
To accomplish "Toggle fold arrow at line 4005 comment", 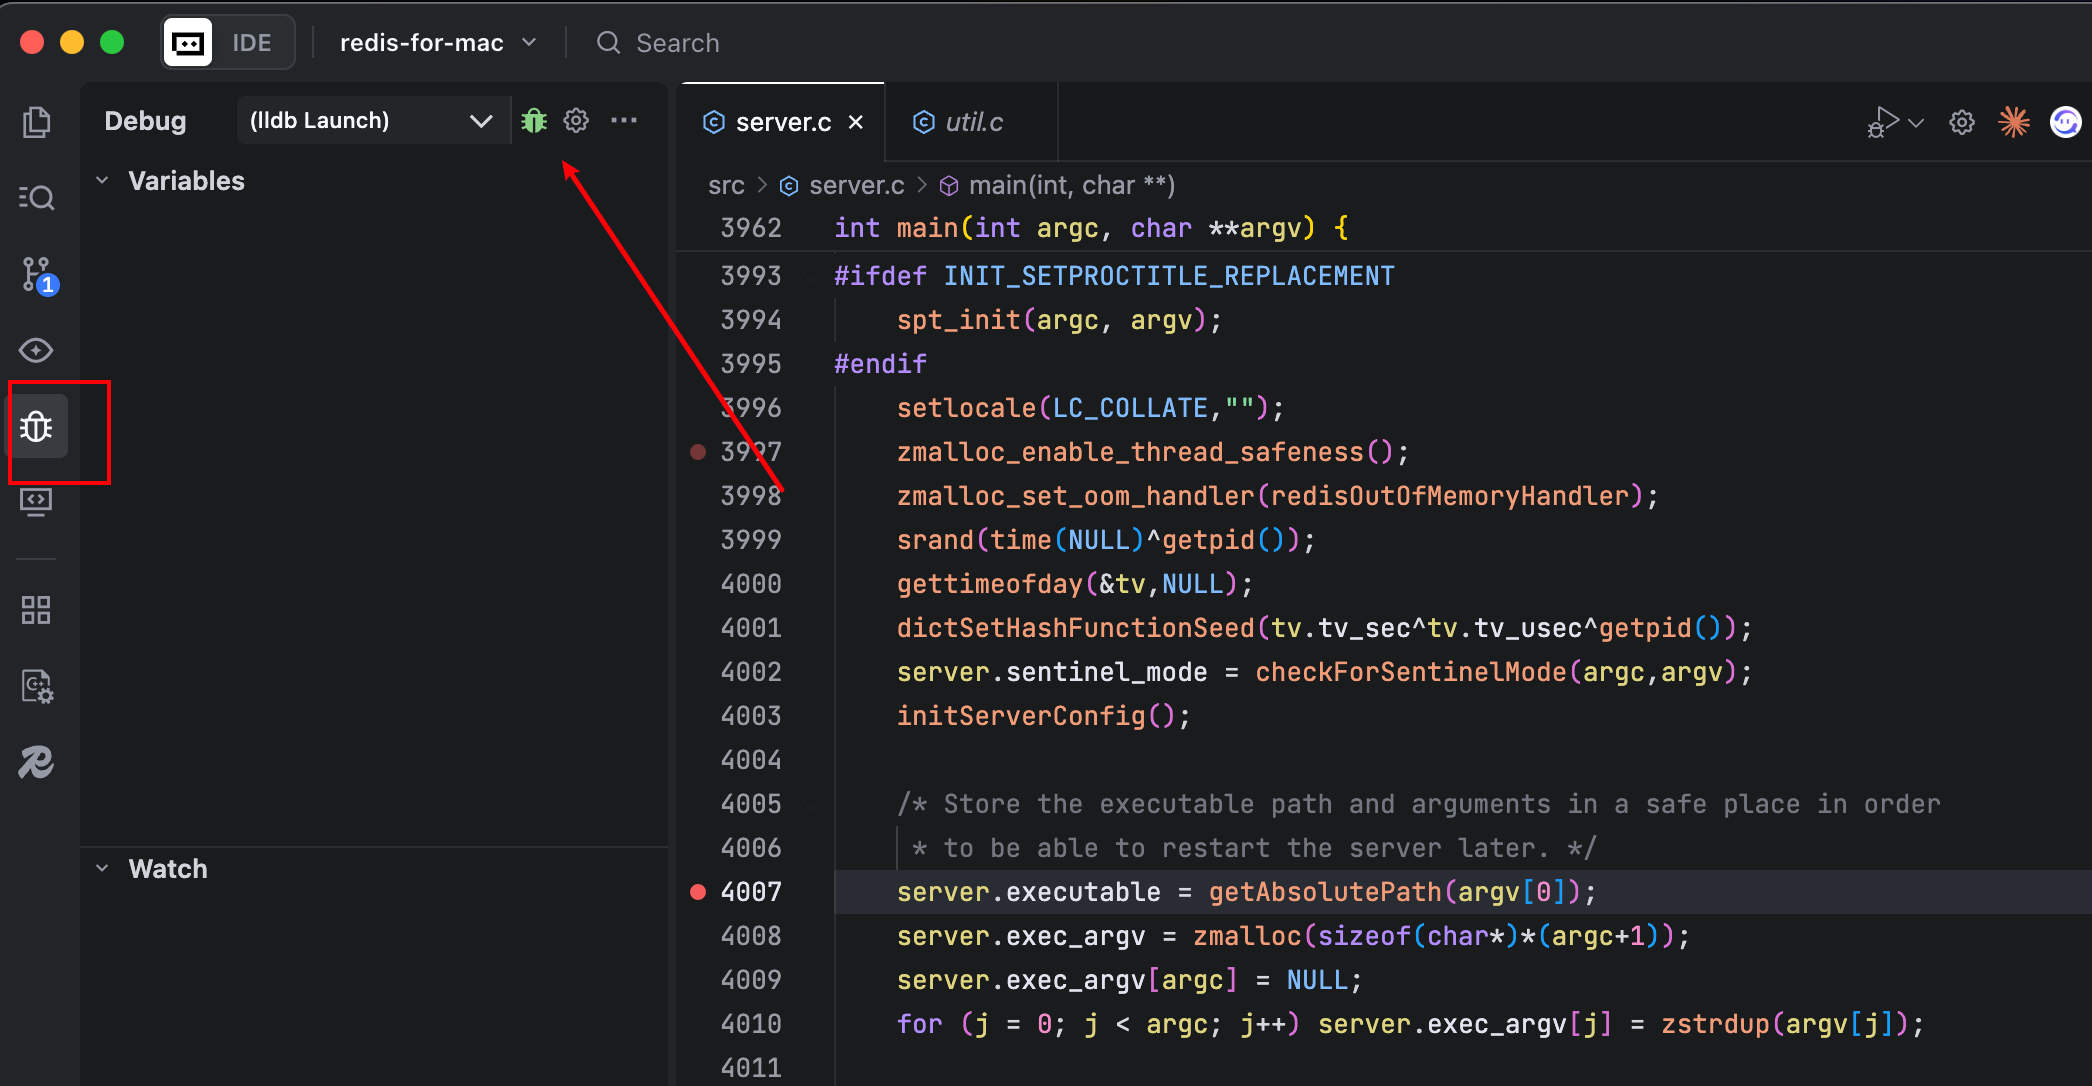I will (x=810, y=804).
